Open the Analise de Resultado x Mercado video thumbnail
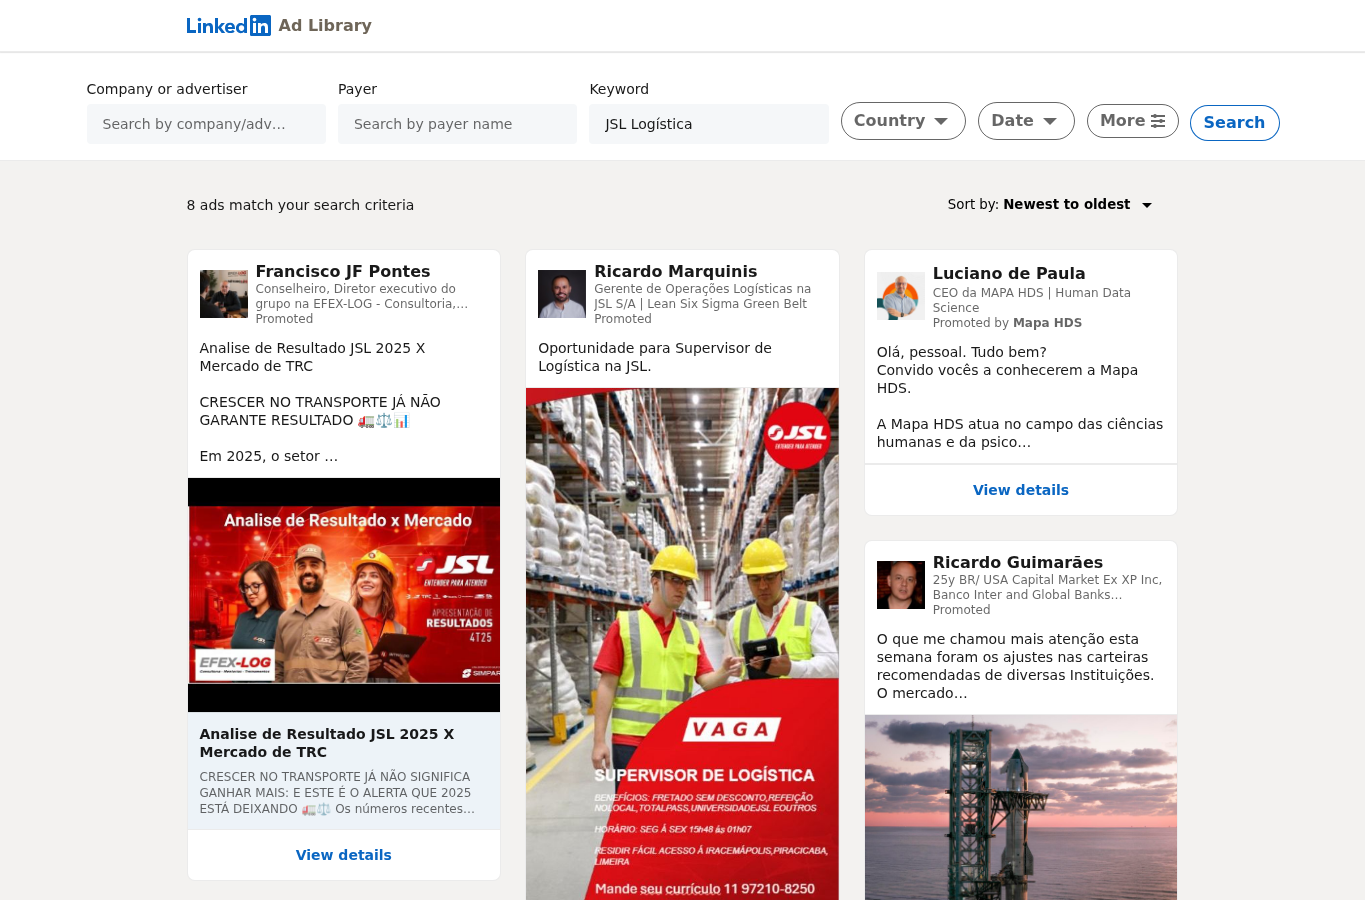 (344, 595)
